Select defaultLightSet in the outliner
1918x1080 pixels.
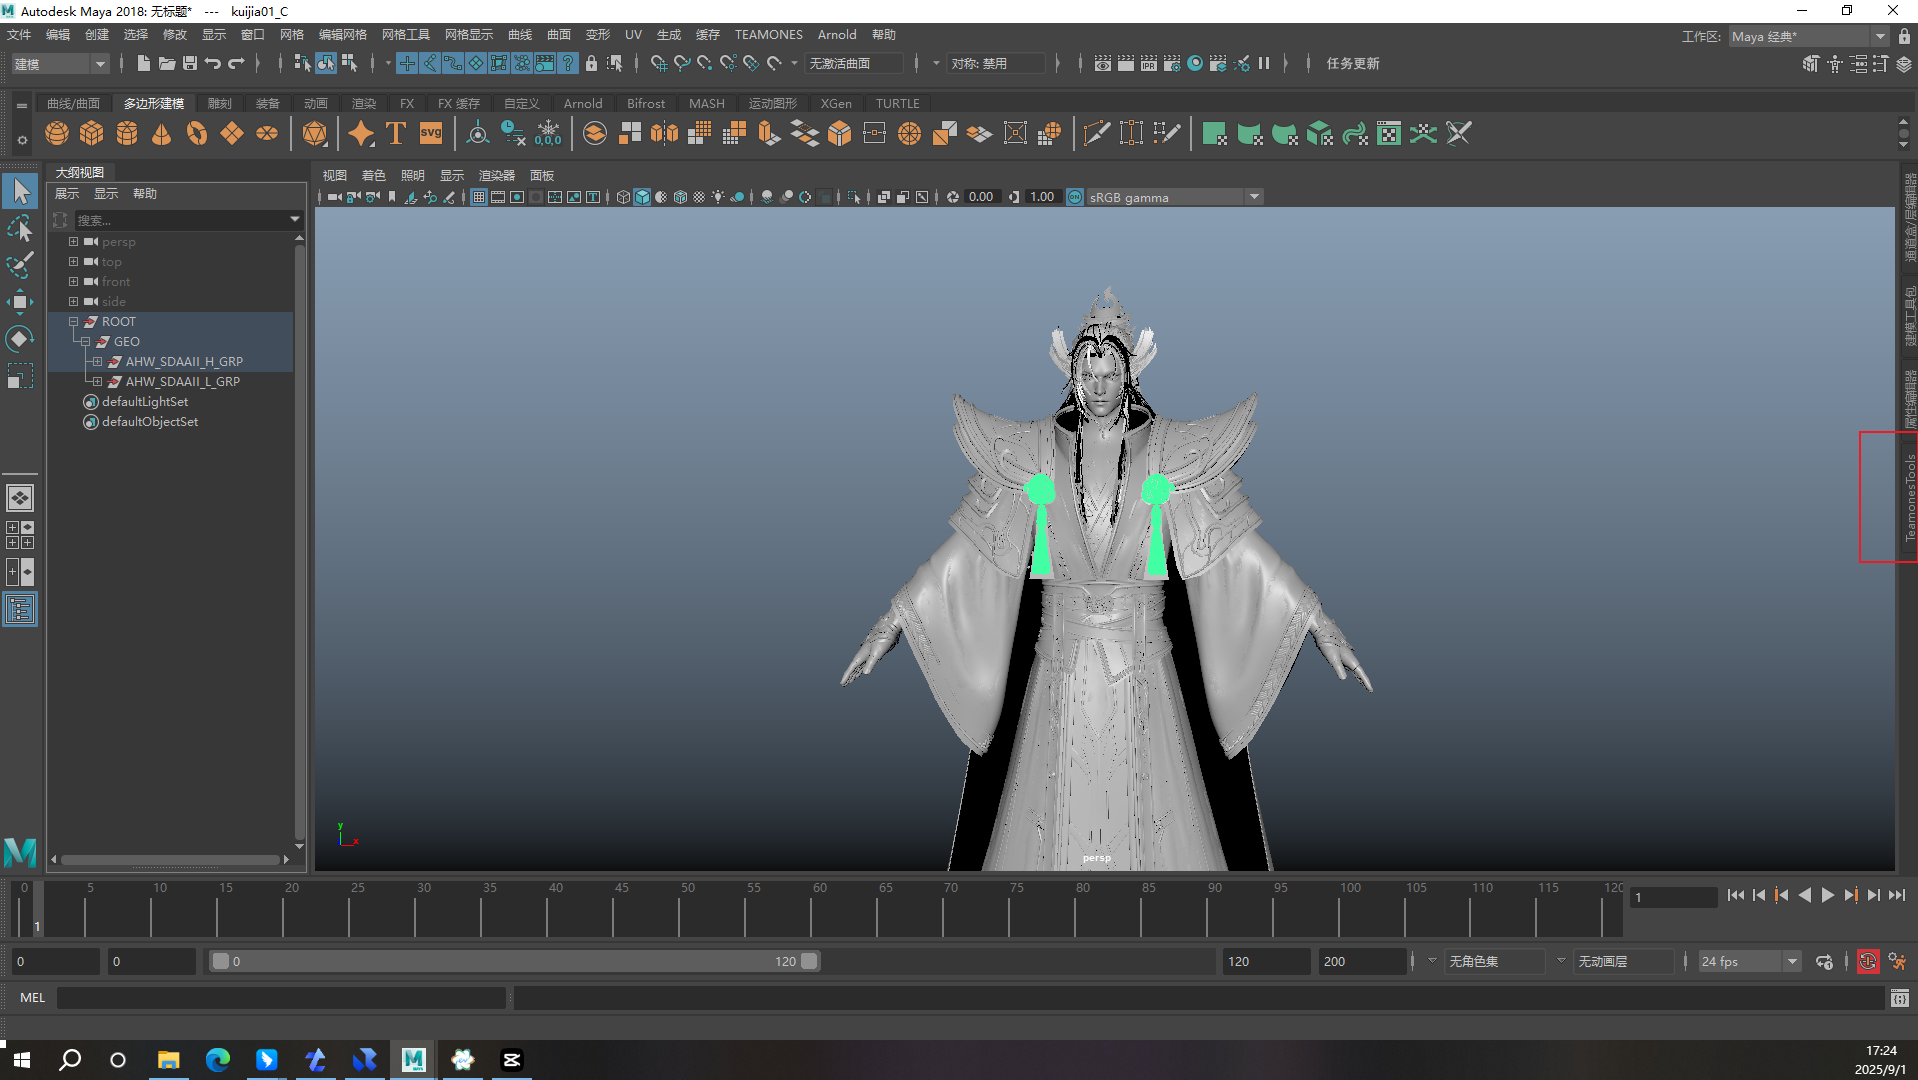(145, 402)
